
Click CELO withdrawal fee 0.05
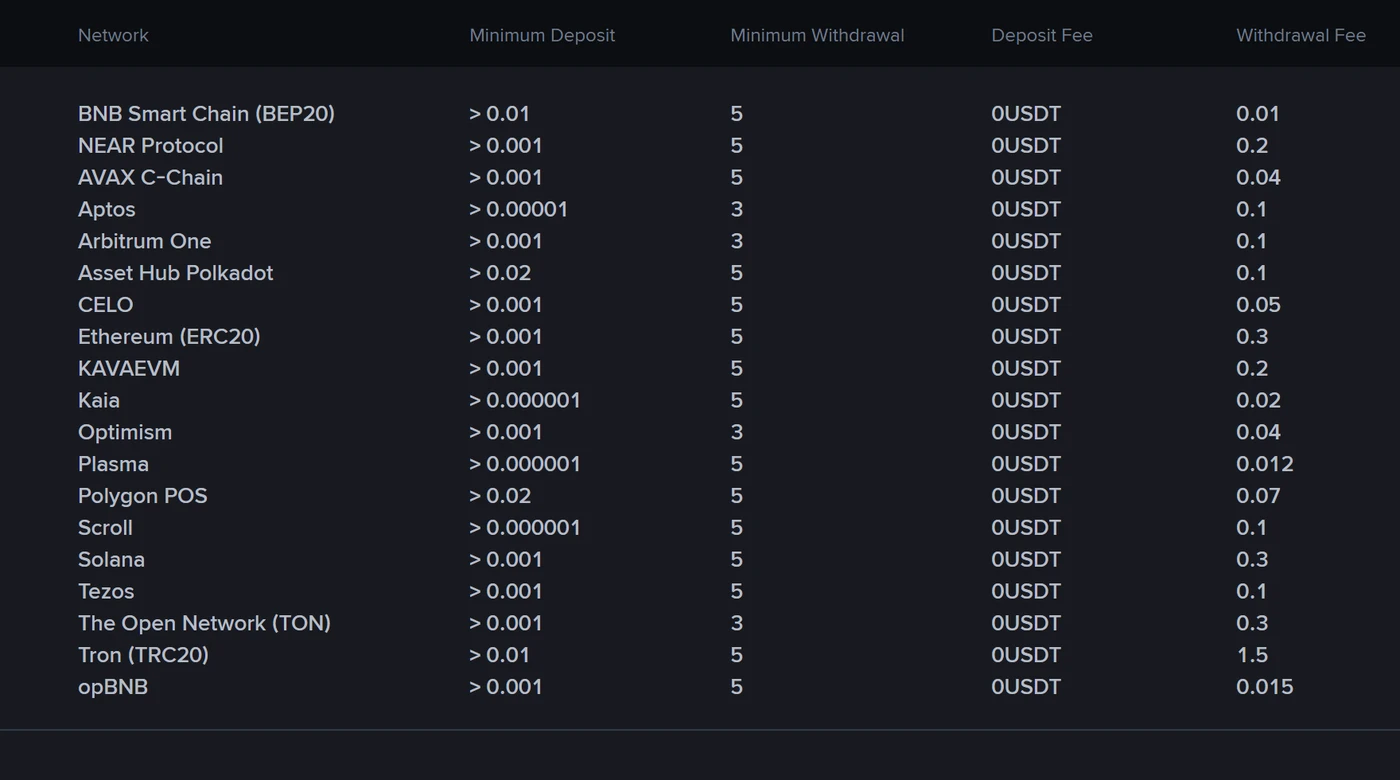[x=1258, y=305]
